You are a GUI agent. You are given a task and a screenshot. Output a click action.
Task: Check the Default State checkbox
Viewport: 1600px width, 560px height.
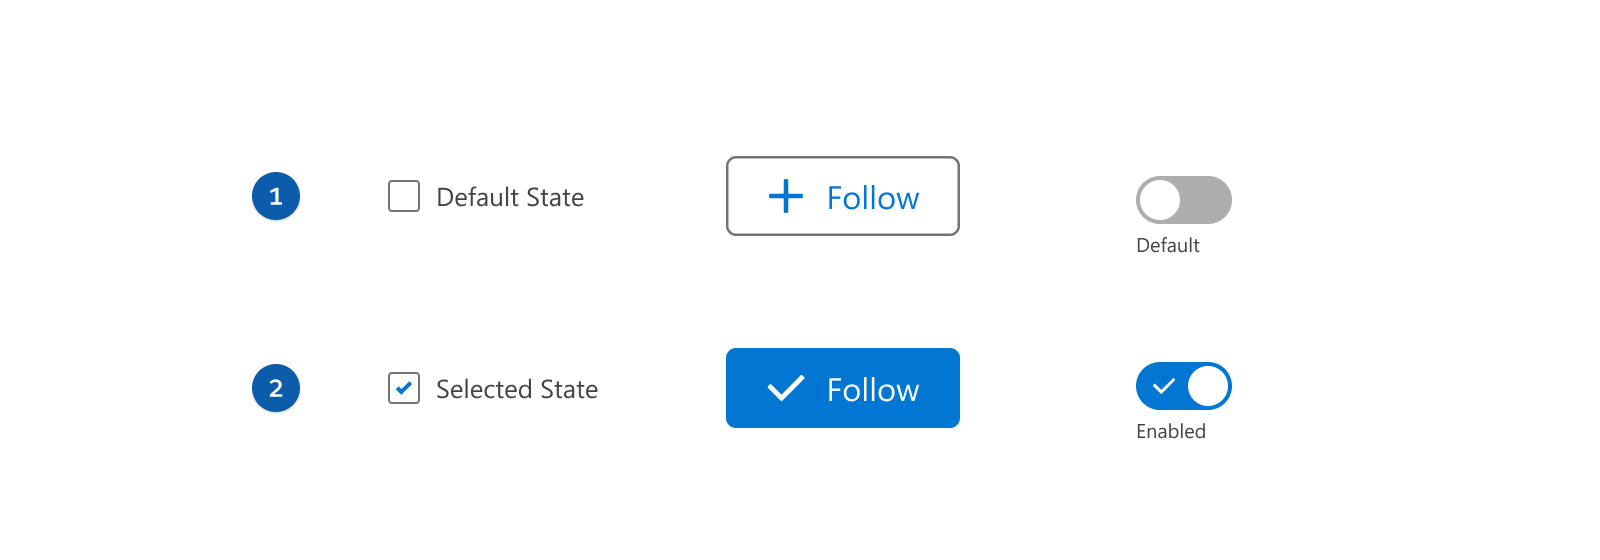(404, 196)
